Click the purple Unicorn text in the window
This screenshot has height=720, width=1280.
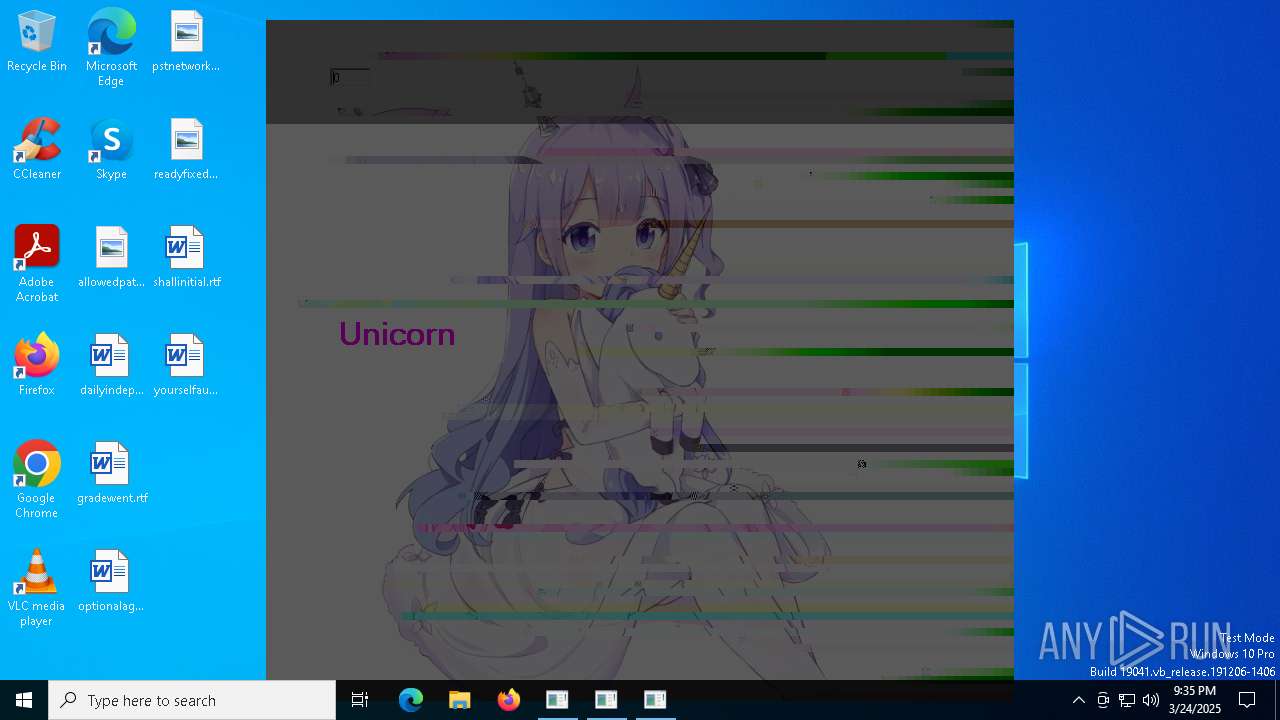tap(397, 334)
